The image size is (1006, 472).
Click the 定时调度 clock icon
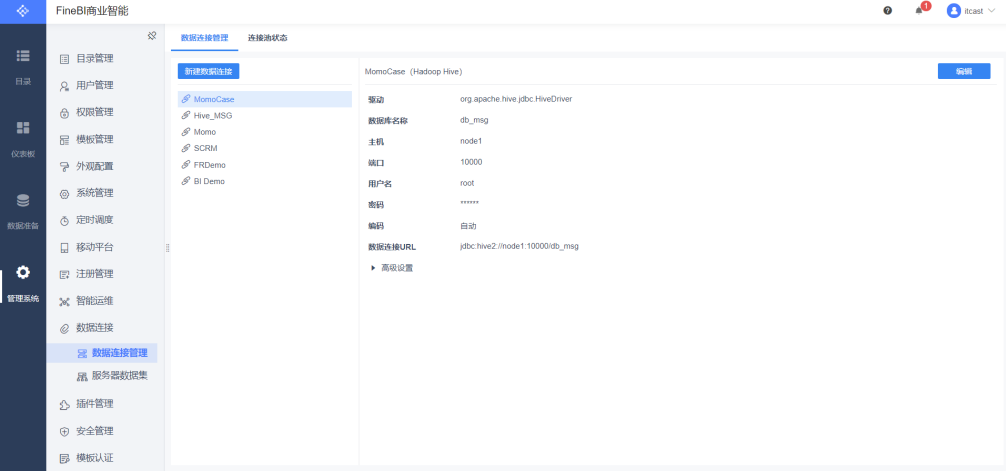(64, 221)
